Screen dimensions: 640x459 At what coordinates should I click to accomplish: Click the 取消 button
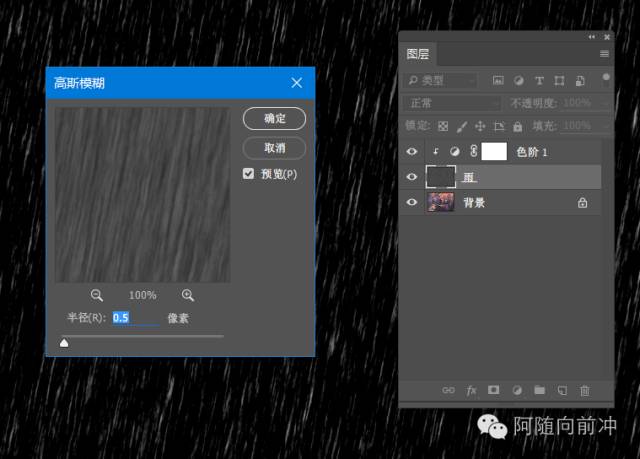(274, 147)
